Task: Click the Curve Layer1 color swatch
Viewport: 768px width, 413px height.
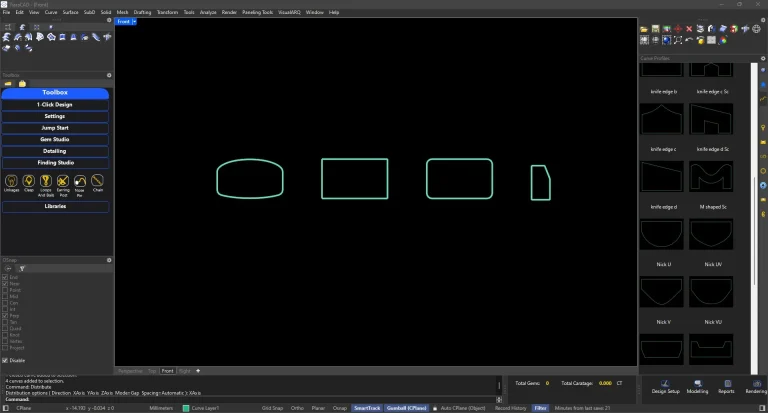Action: (x=186, y=408)
